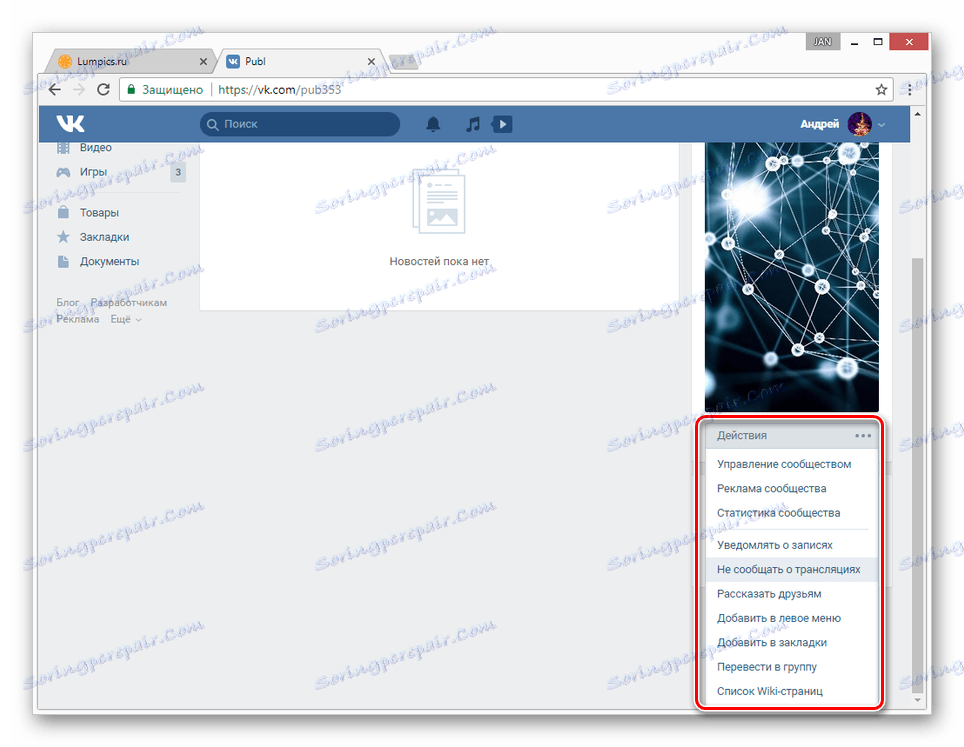Click the video play icon in header

(x=502, y=124)
